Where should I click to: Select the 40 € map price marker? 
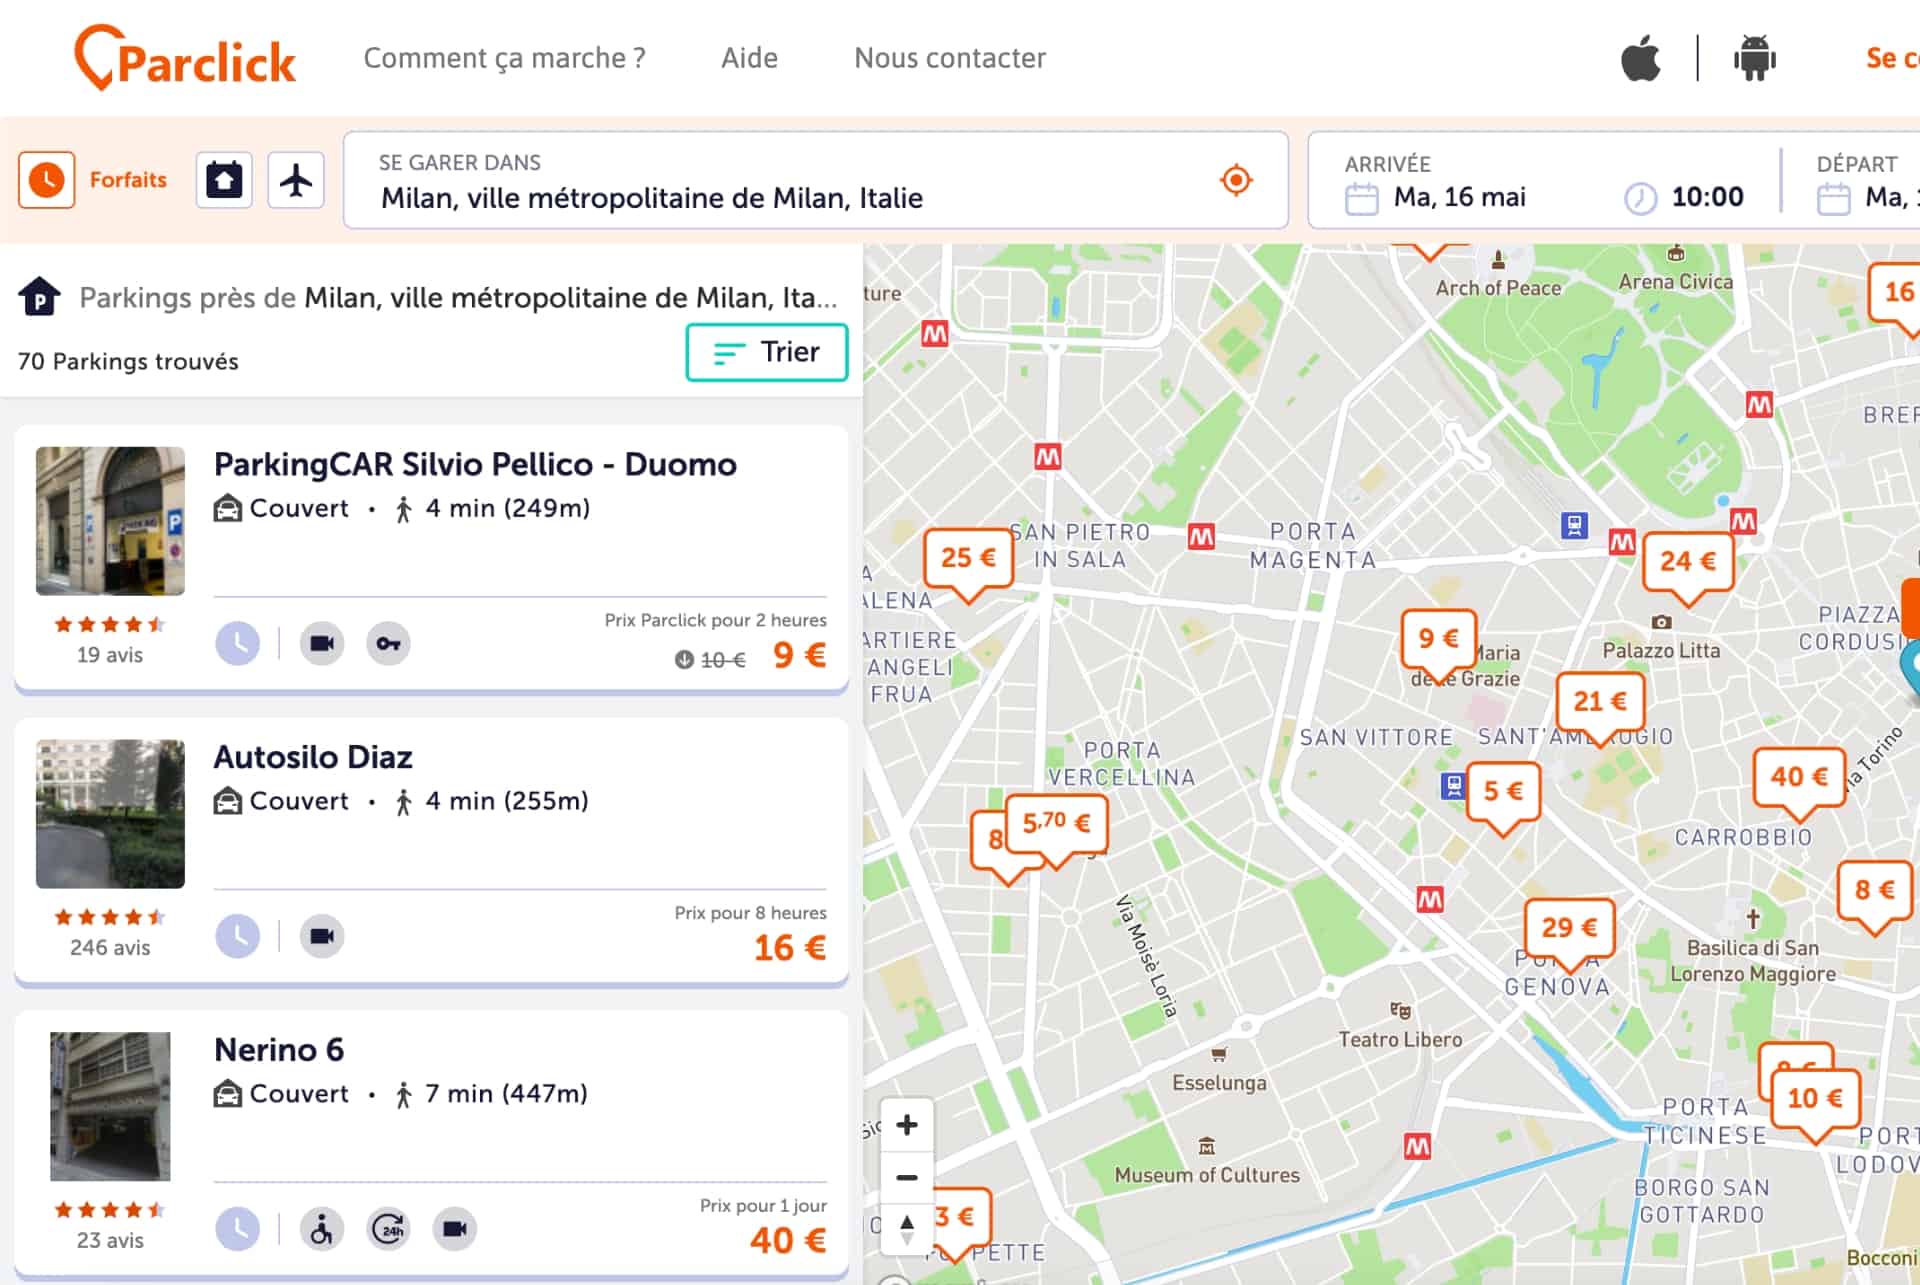1799,781
